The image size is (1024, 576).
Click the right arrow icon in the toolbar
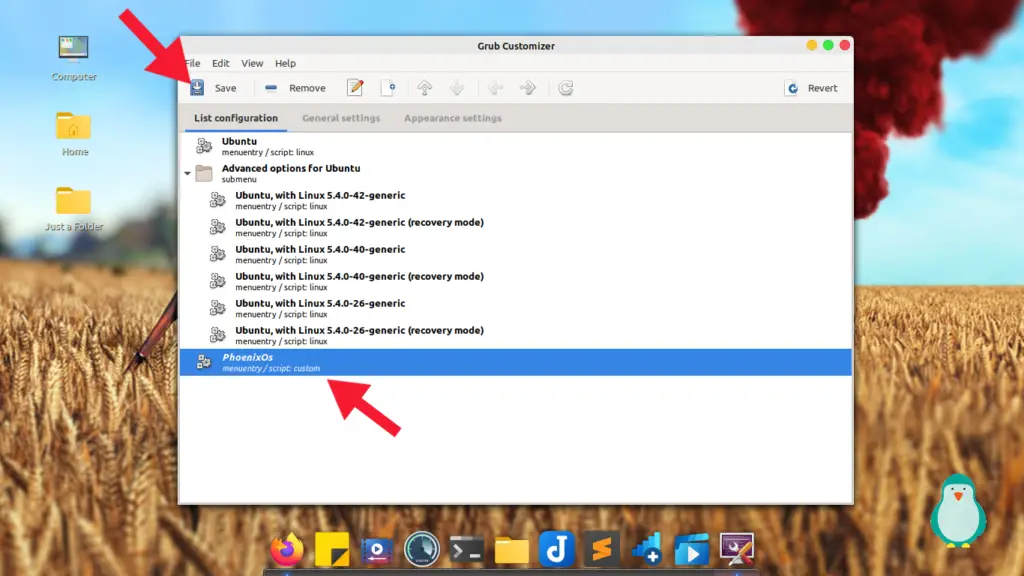tap(528, 88)
